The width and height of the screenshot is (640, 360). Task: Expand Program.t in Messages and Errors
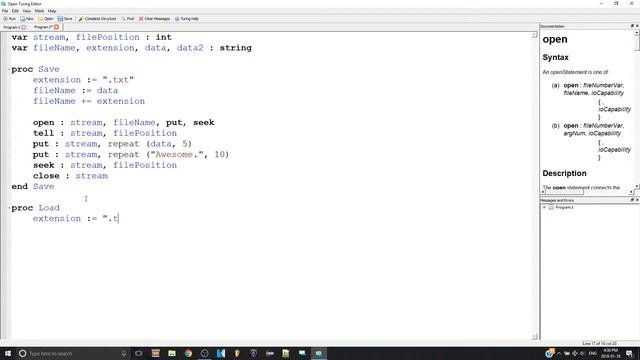point(544,207)
